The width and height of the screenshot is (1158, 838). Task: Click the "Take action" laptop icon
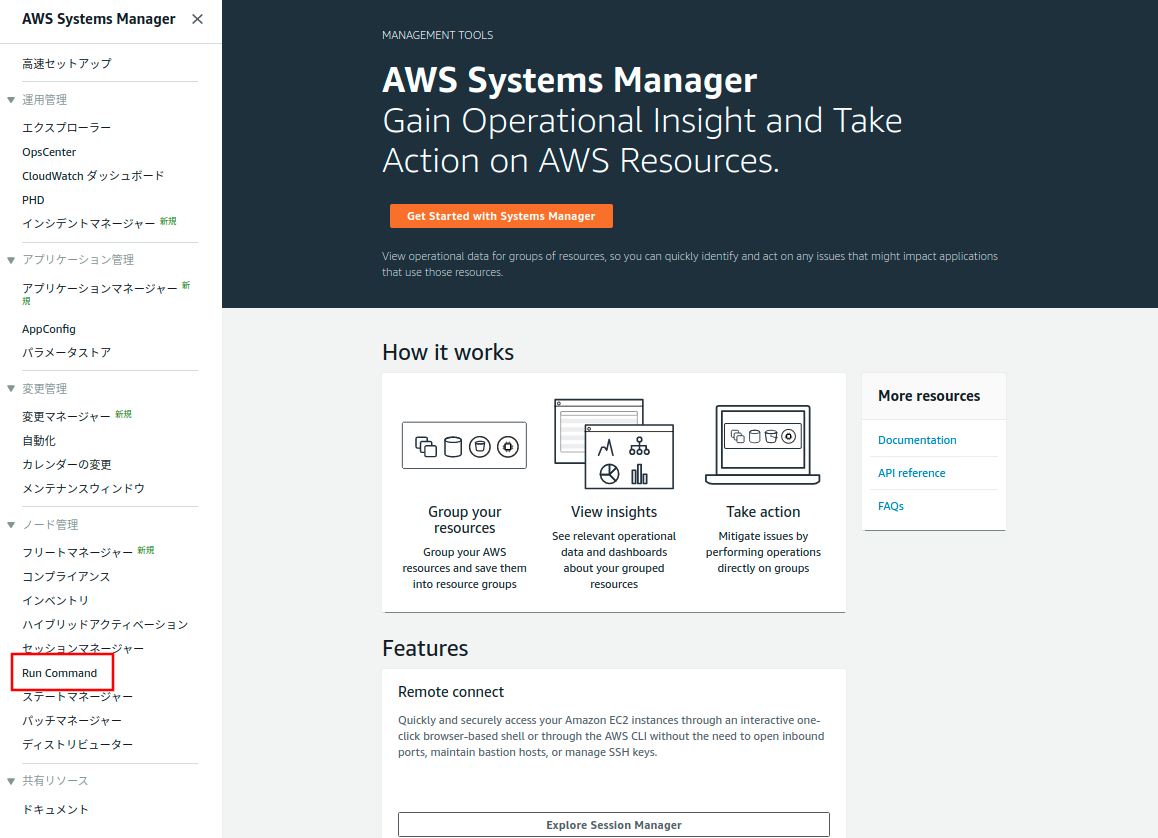[762, 439]
